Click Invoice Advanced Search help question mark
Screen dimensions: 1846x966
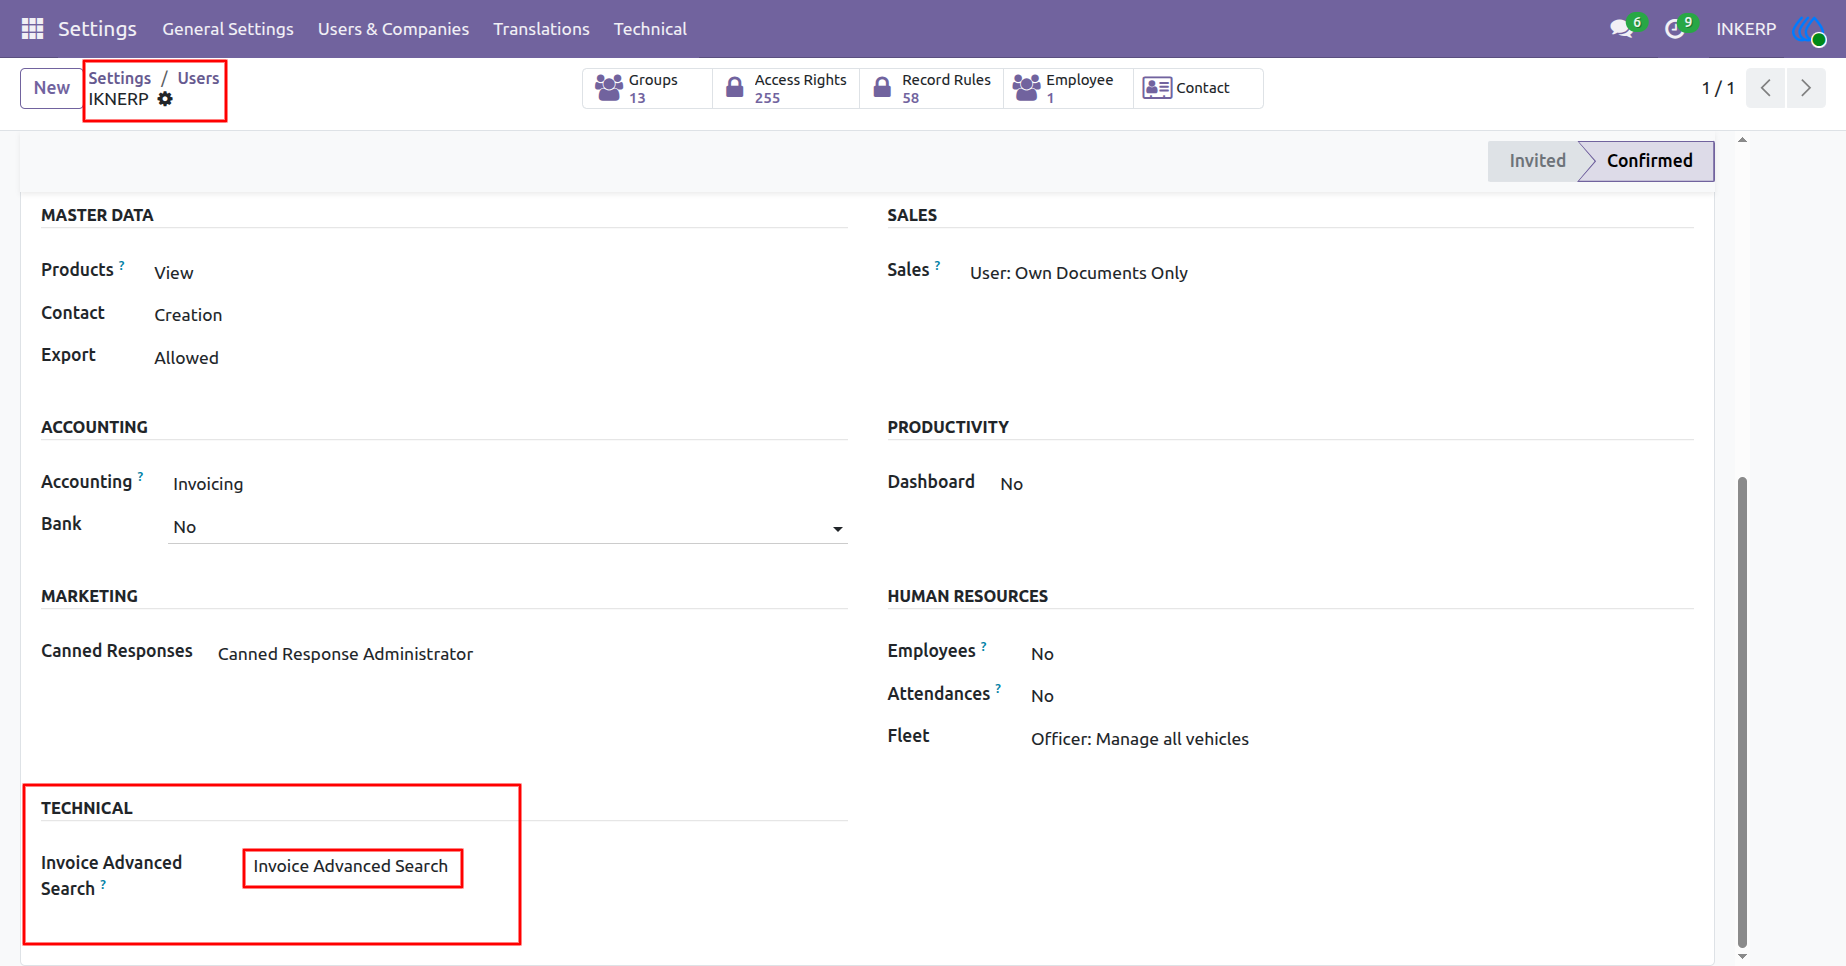[103, 884]
